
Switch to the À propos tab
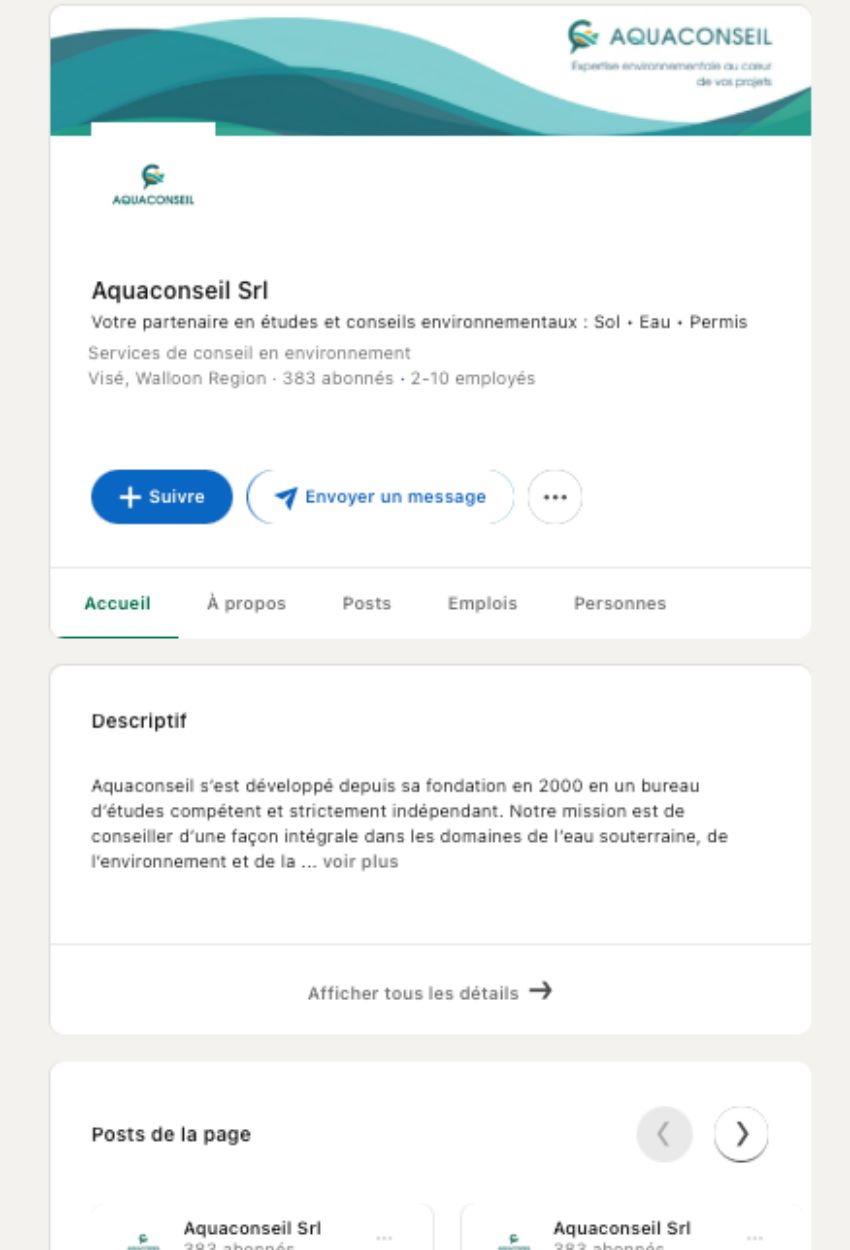click(x=246, y=603)
